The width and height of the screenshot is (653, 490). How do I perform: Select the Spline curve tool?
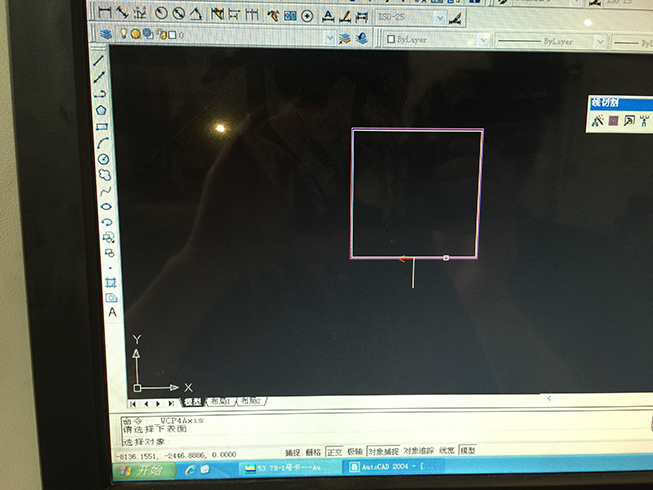pos(104,190)
